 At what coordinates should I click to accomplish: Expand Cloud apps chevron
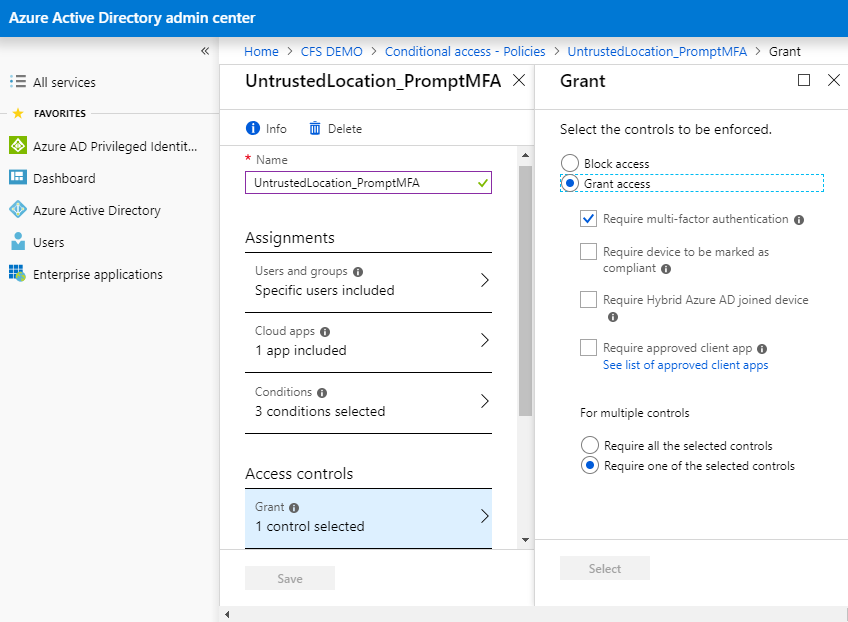coord(485,340)
